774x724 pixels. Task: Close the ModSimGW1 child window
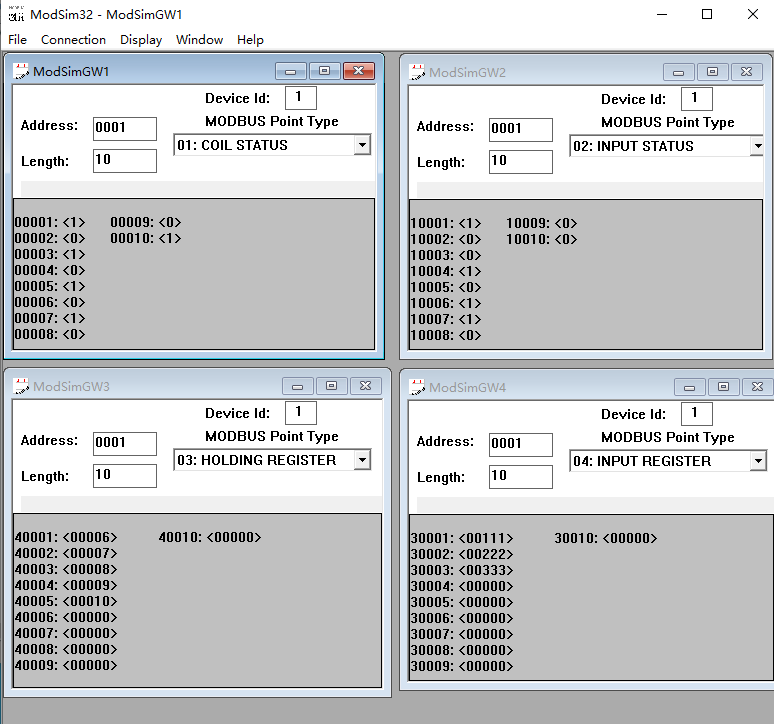click(x=359, y=72)
